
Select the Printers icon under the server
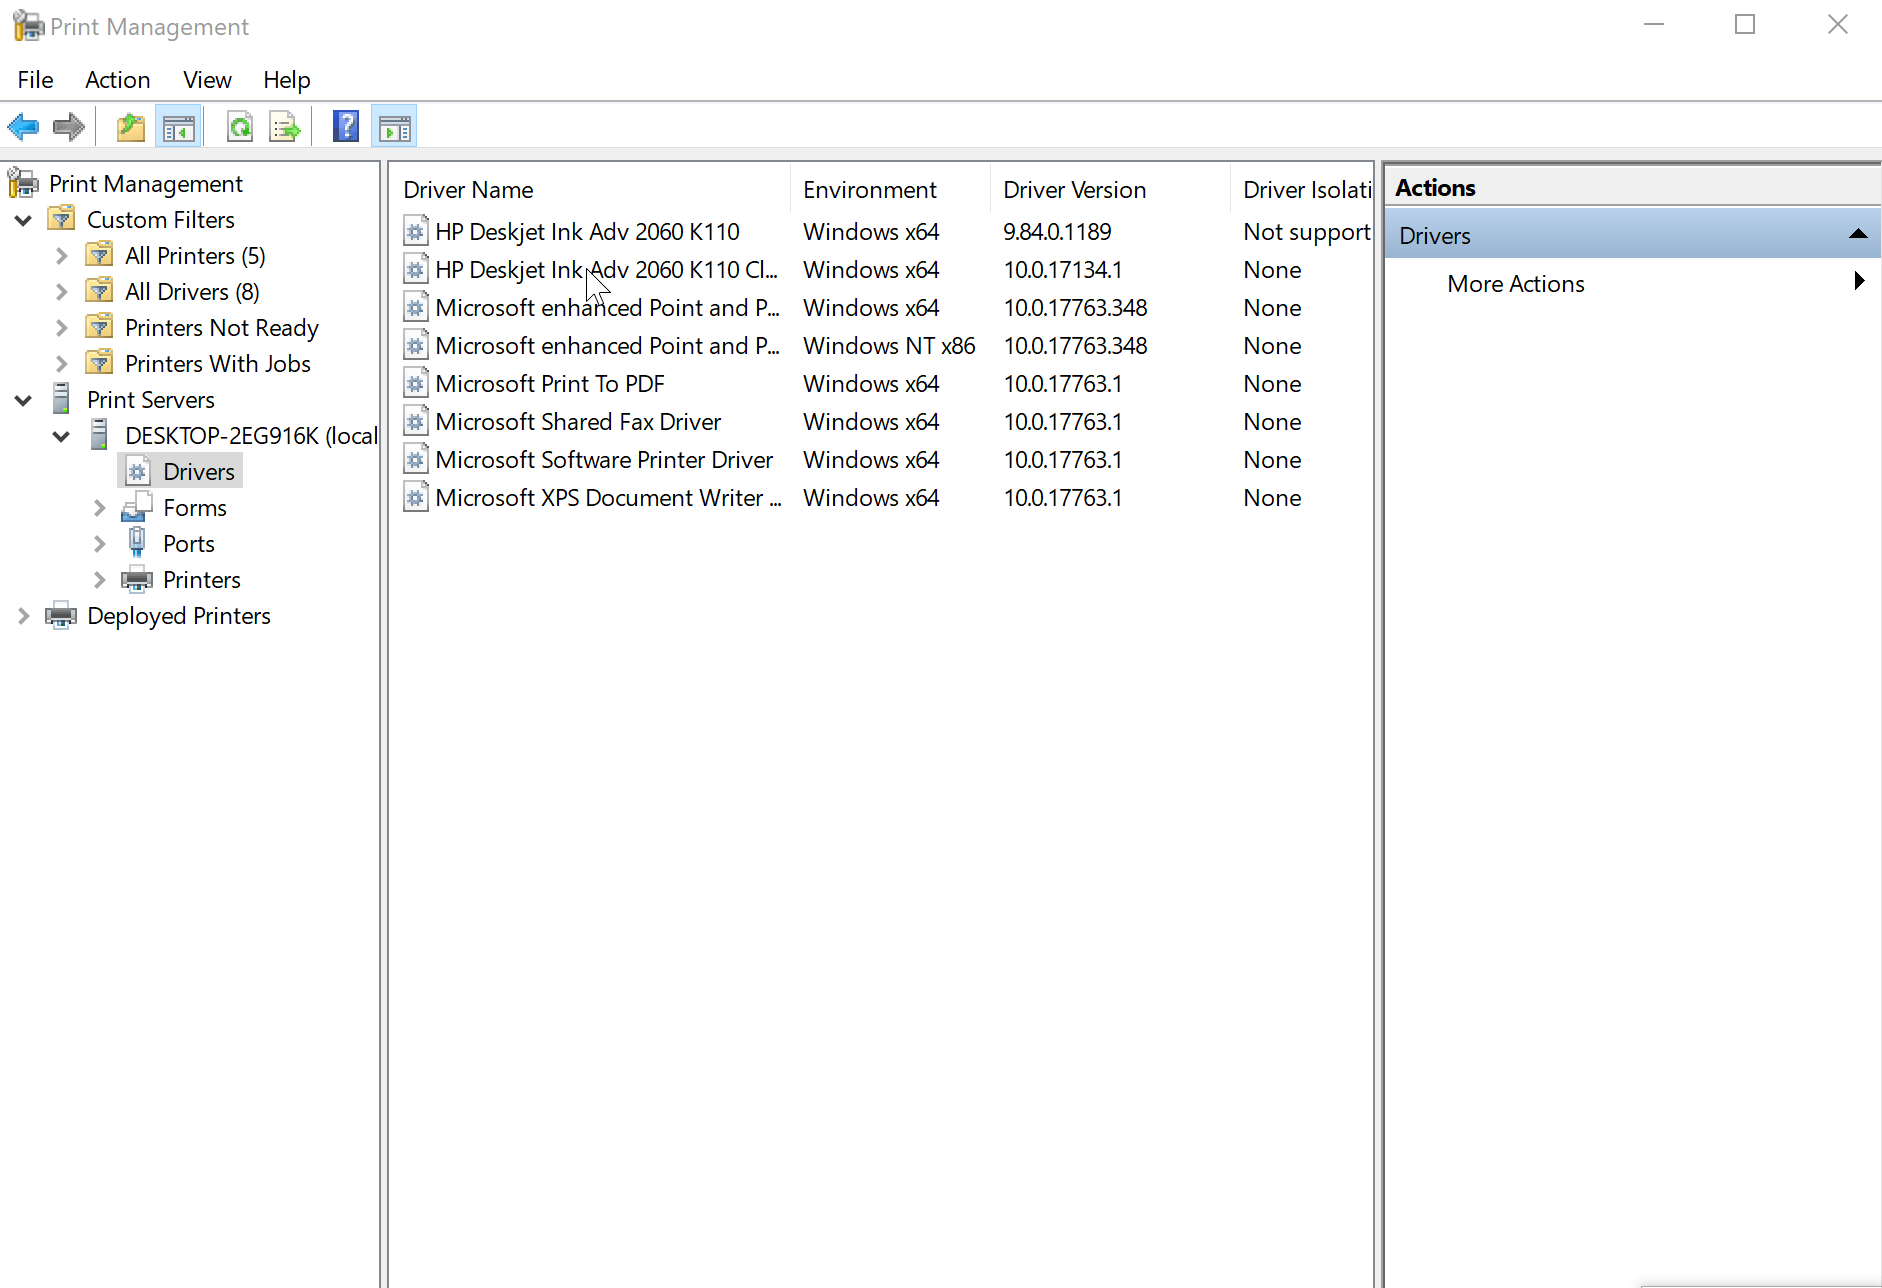click(137, 579)
